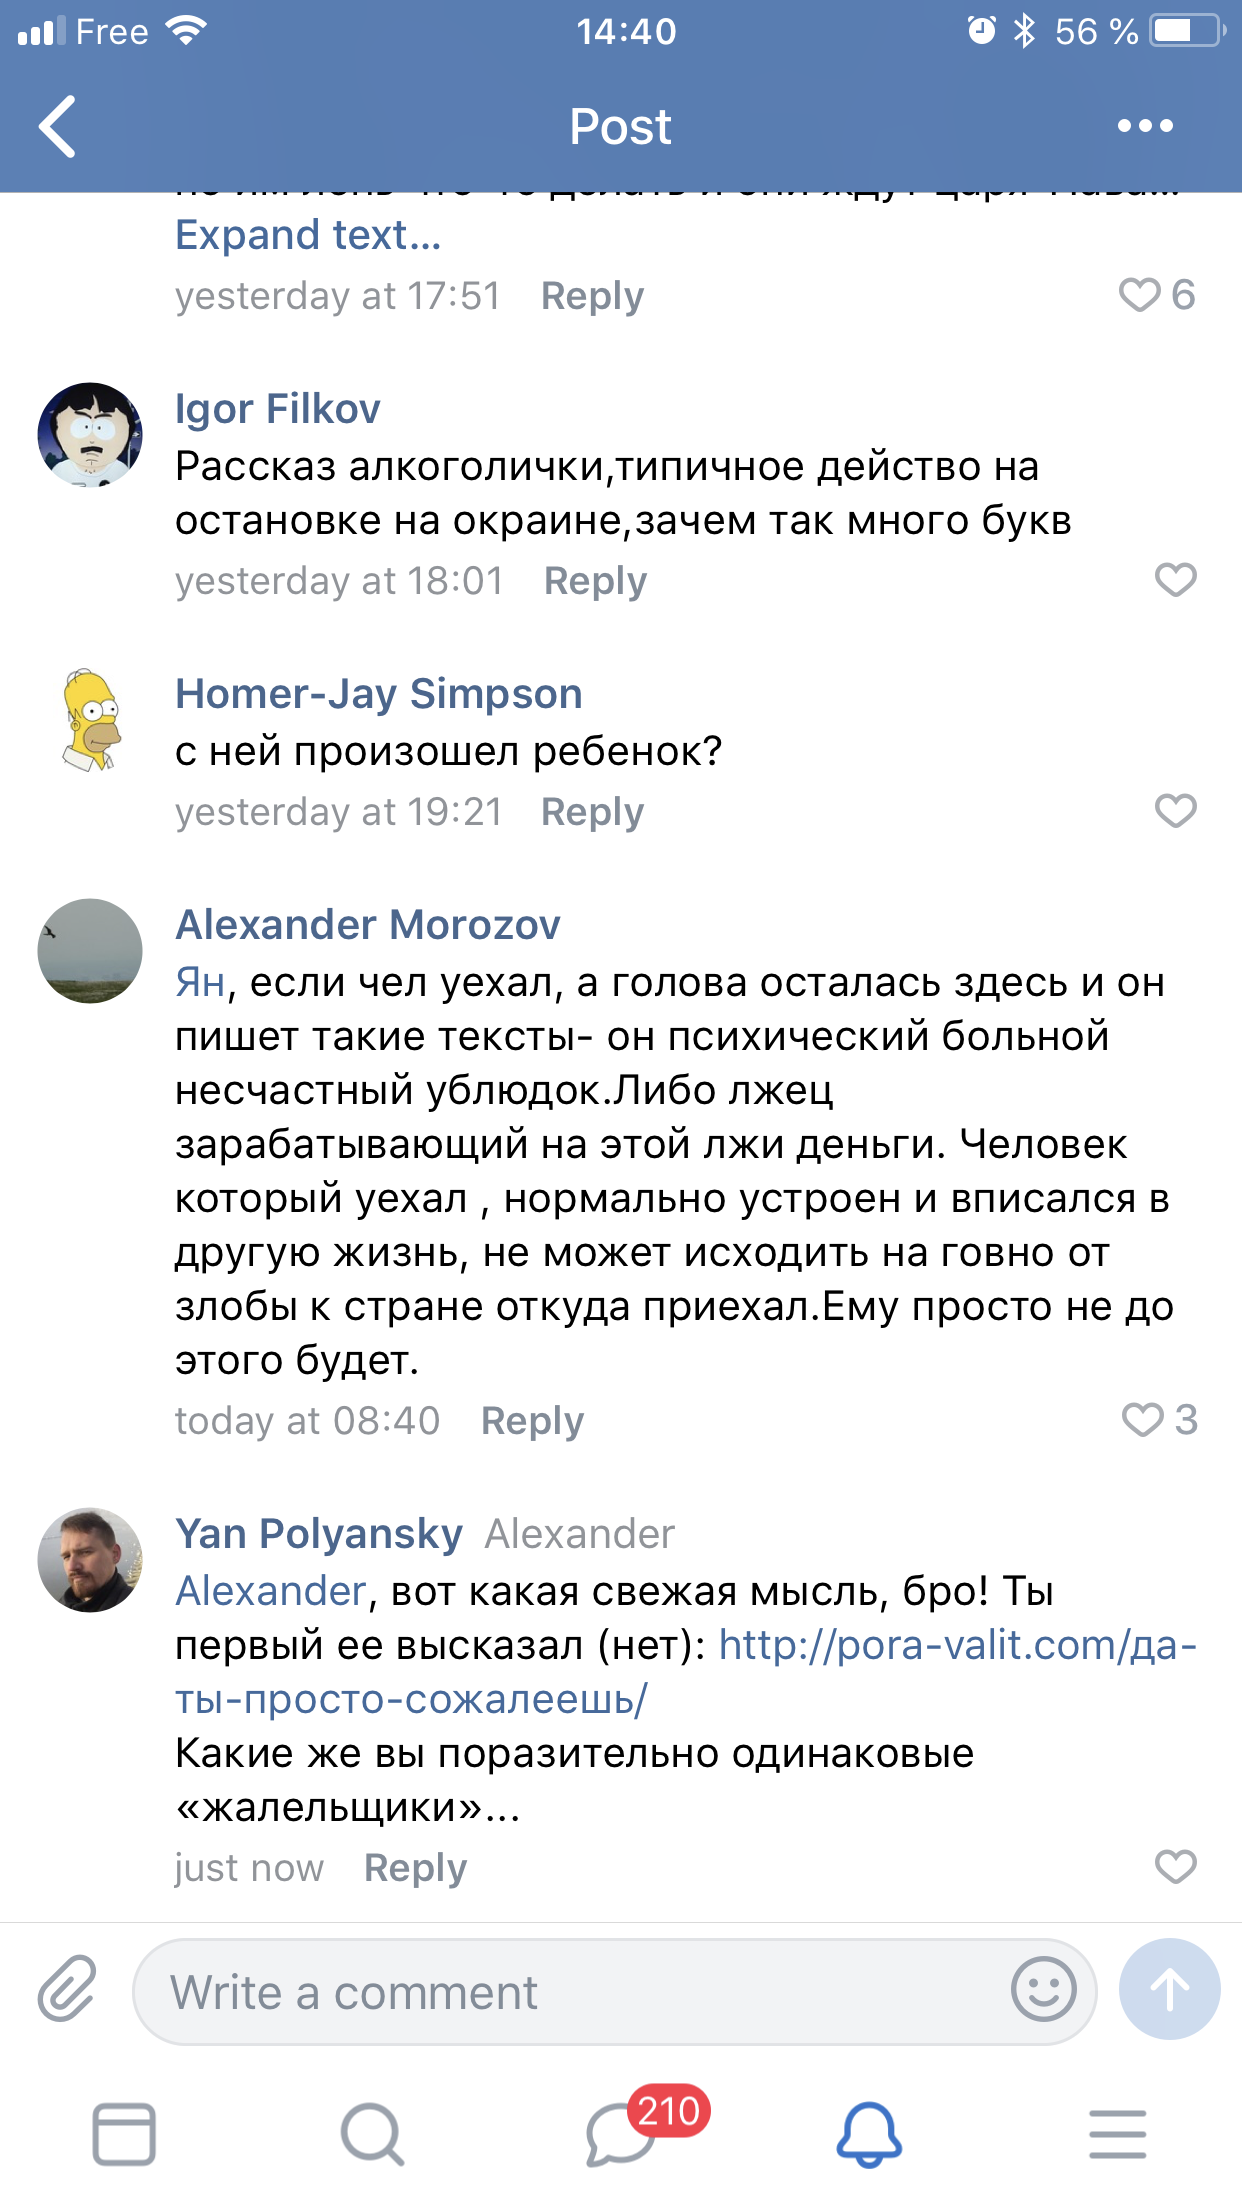Open the notifications bell tab

(x=868, y=2134)
